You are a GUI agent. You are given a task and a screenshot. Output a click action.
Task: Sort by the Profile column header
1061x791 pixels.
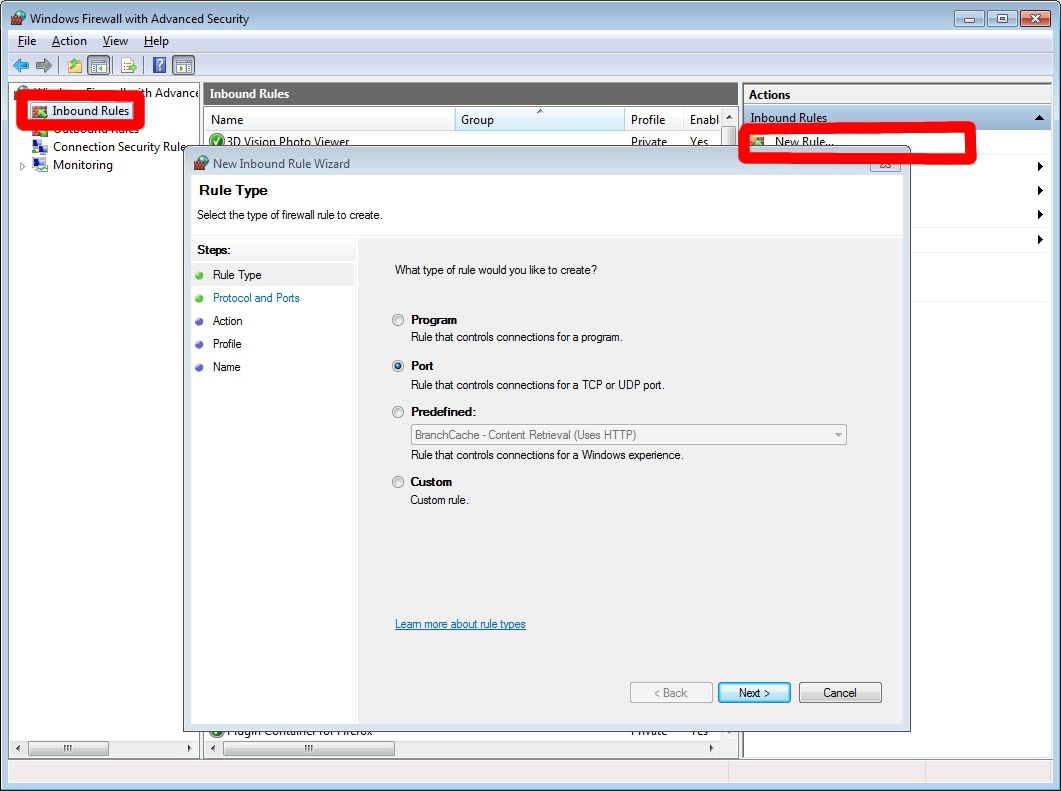click(654, 120)
